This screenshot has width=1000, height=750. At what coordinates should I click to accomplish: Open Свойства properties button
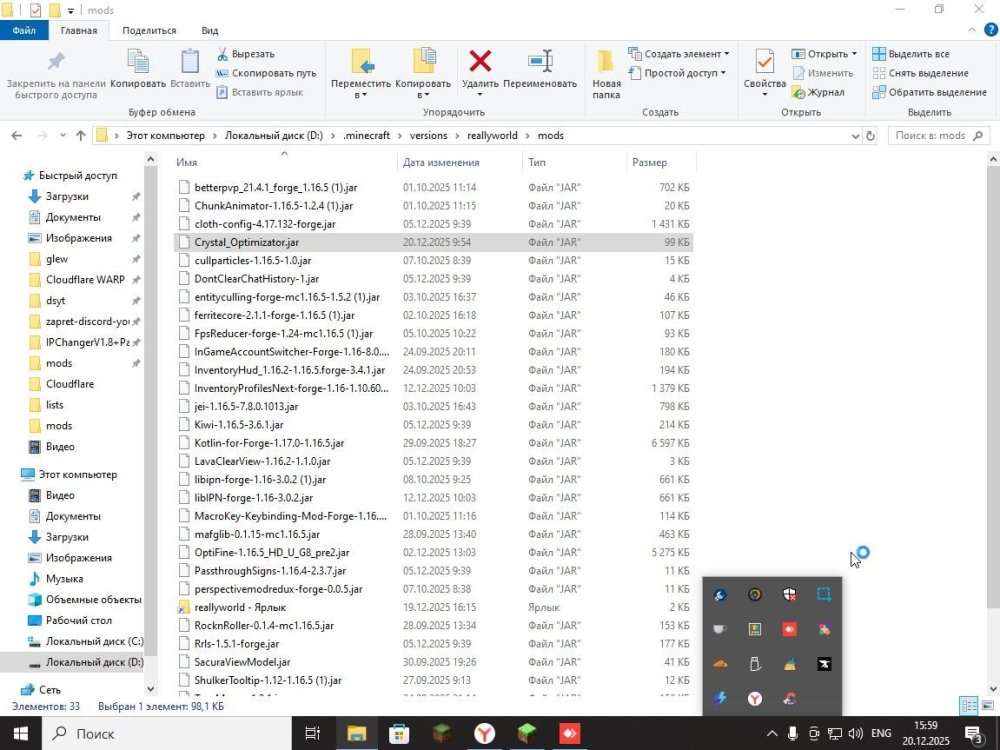tap(764, 73)
